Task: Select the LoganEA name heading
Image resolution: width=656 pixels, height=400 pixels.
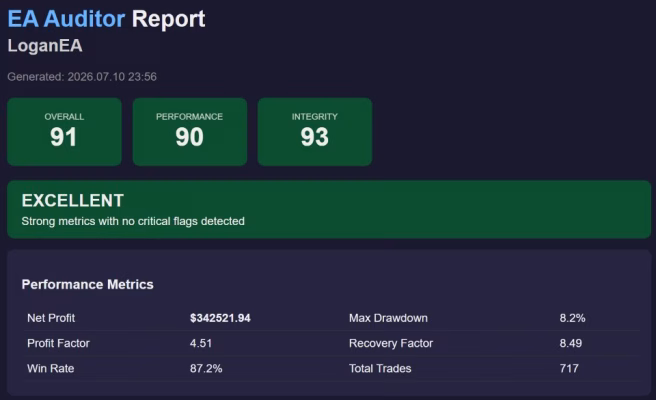Action: (45, 46)
